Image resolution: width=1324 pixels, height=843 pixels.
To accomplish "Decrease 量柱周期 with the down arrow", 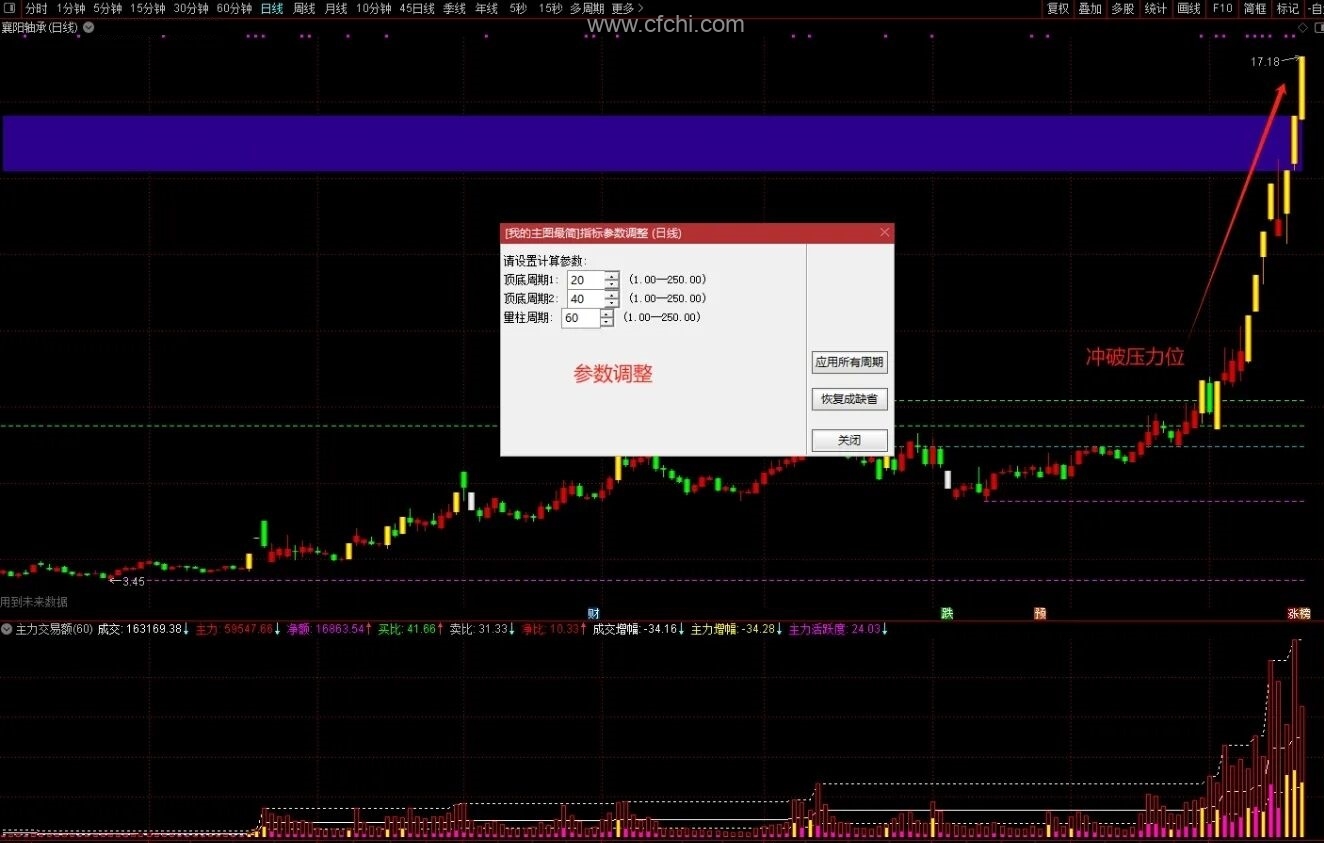I will 607,323.
